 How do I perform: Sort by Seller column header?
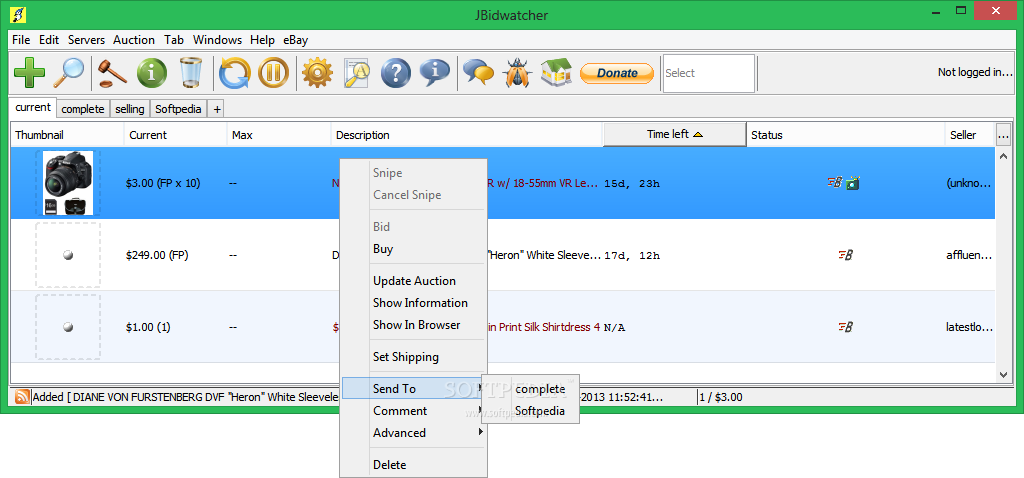970,135
